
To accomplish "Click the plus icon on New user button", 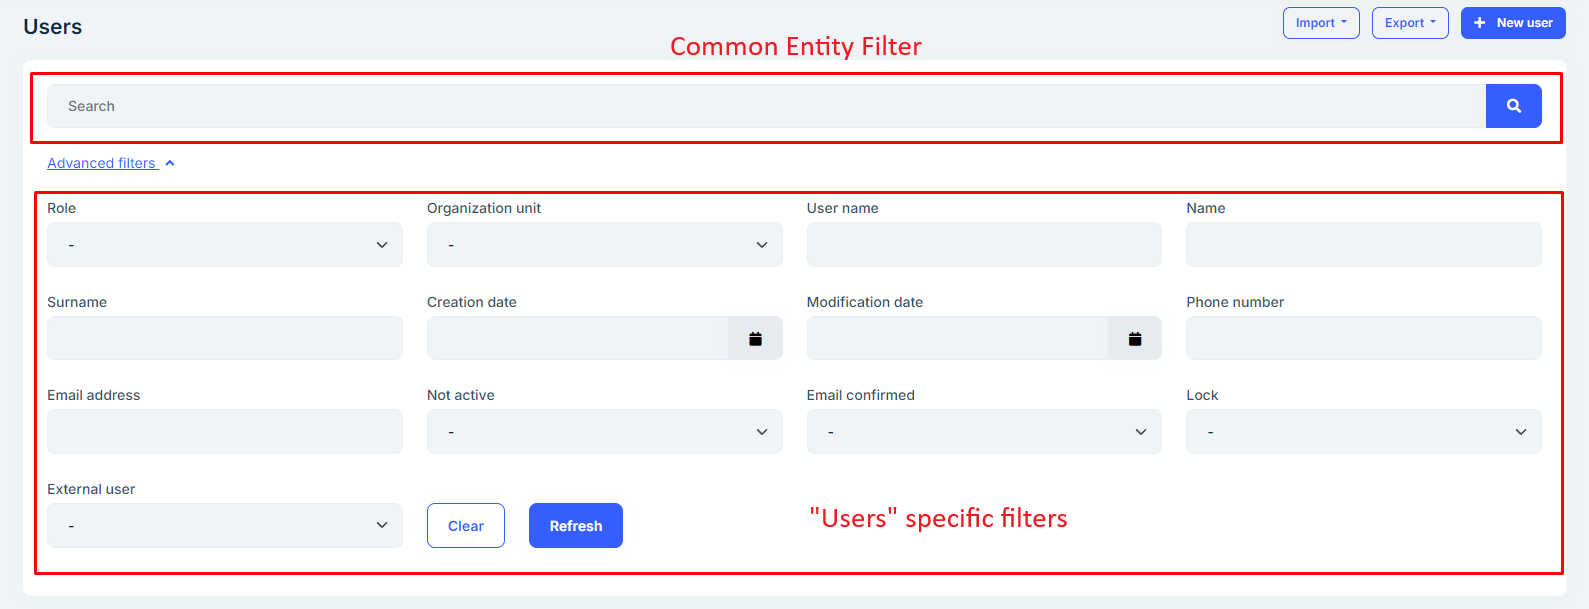I will (1479, 22).
